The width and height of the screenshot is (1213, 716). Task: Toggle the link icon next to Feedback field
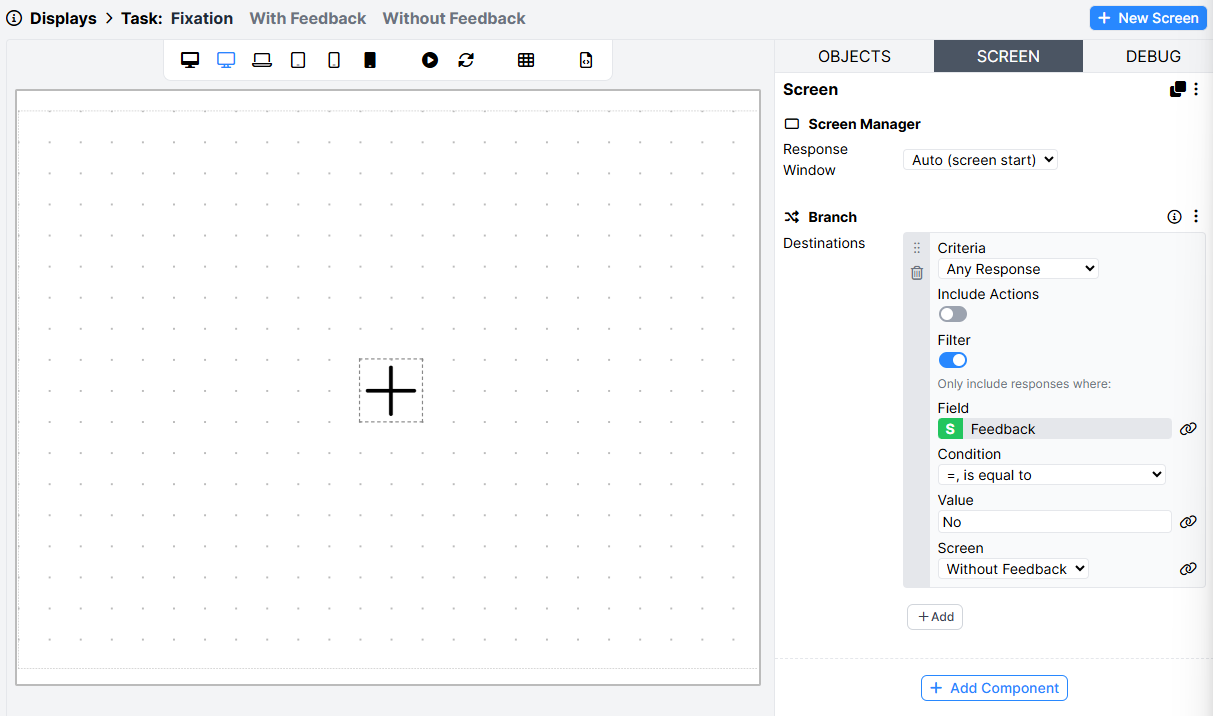(x=1188, y=428)
